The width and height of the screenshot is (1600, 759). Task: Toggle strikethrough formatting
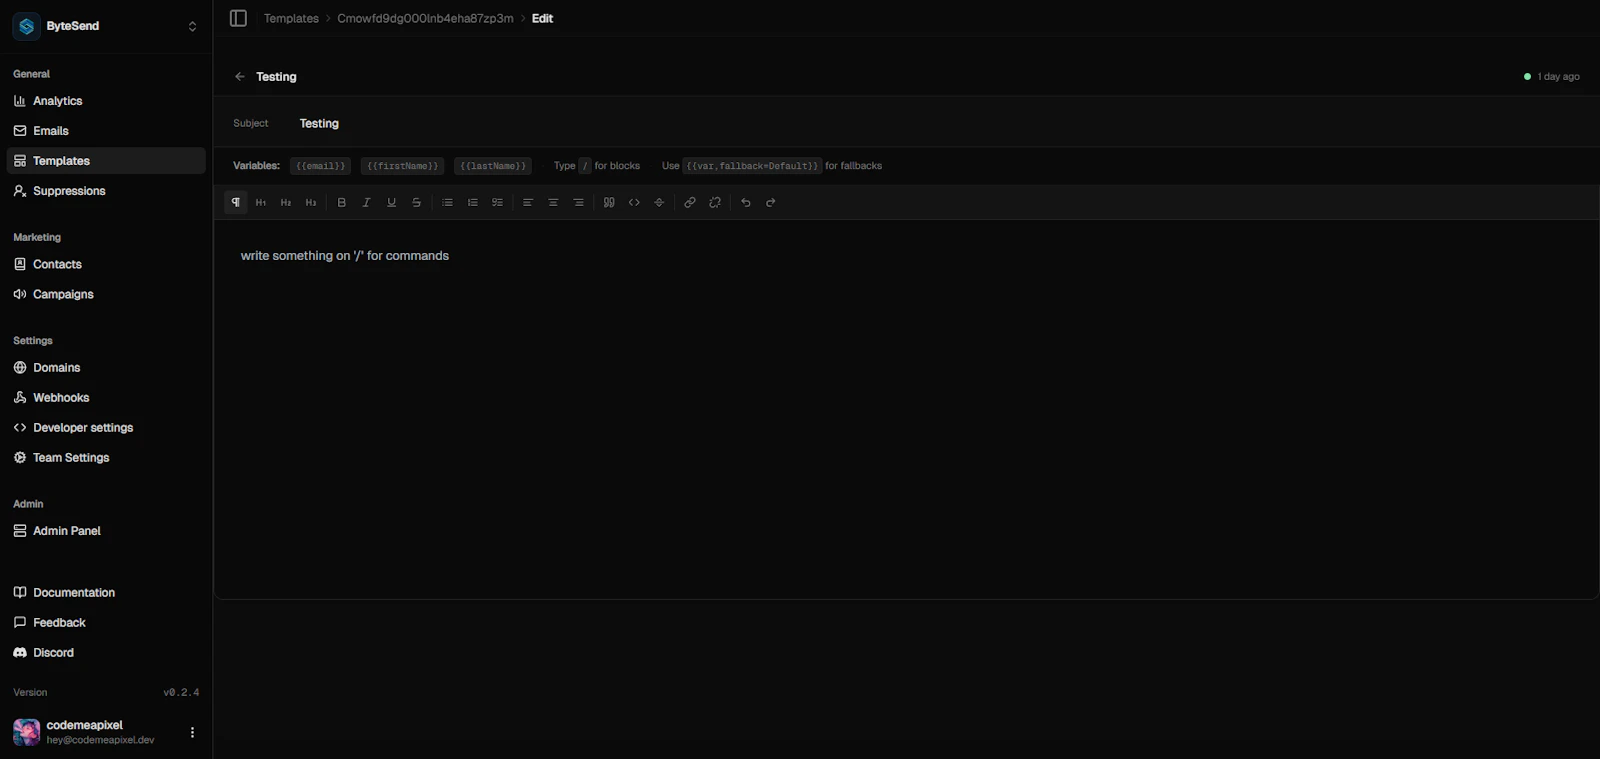(417, 202)
